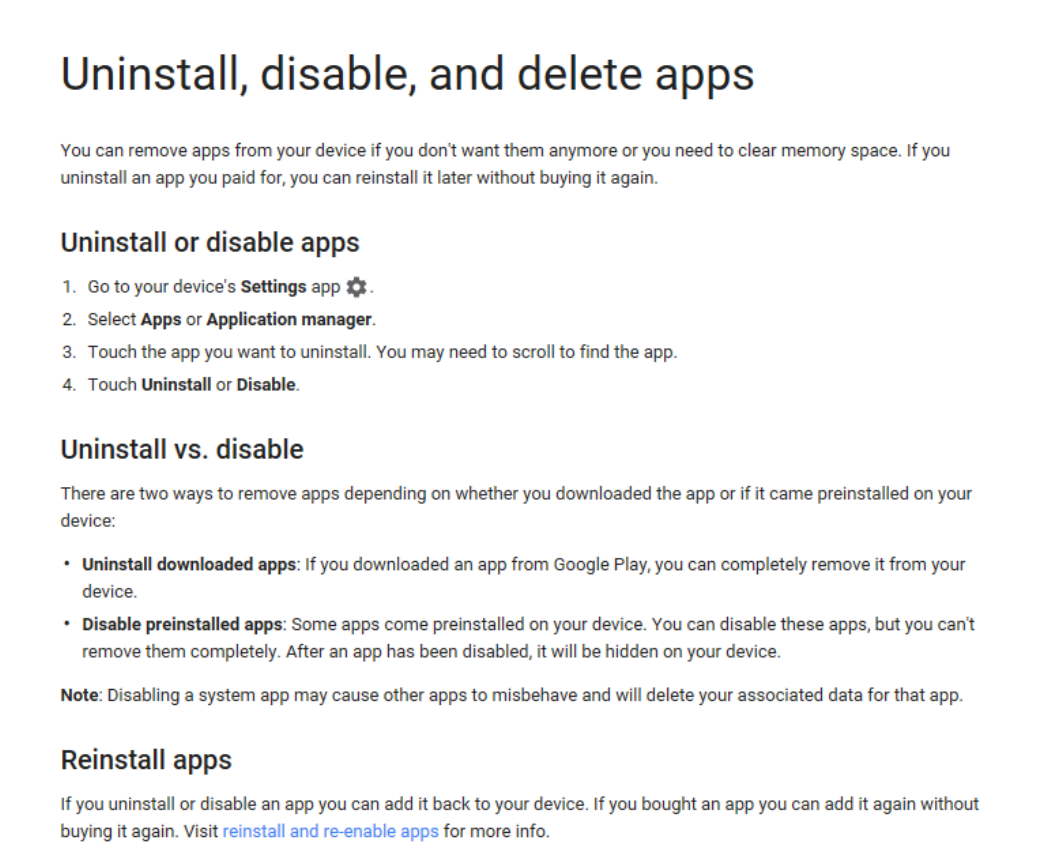Viewport: 1047px width, 866px height.
Task: Click the bold word Settings in step one
Action: (273, 287)
